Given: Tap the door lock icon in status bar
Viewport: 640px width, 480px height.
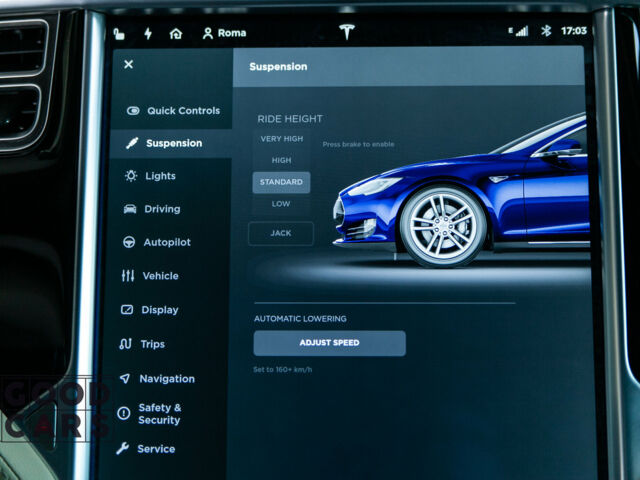Looking at the screenshot, I should pos(119,33).
